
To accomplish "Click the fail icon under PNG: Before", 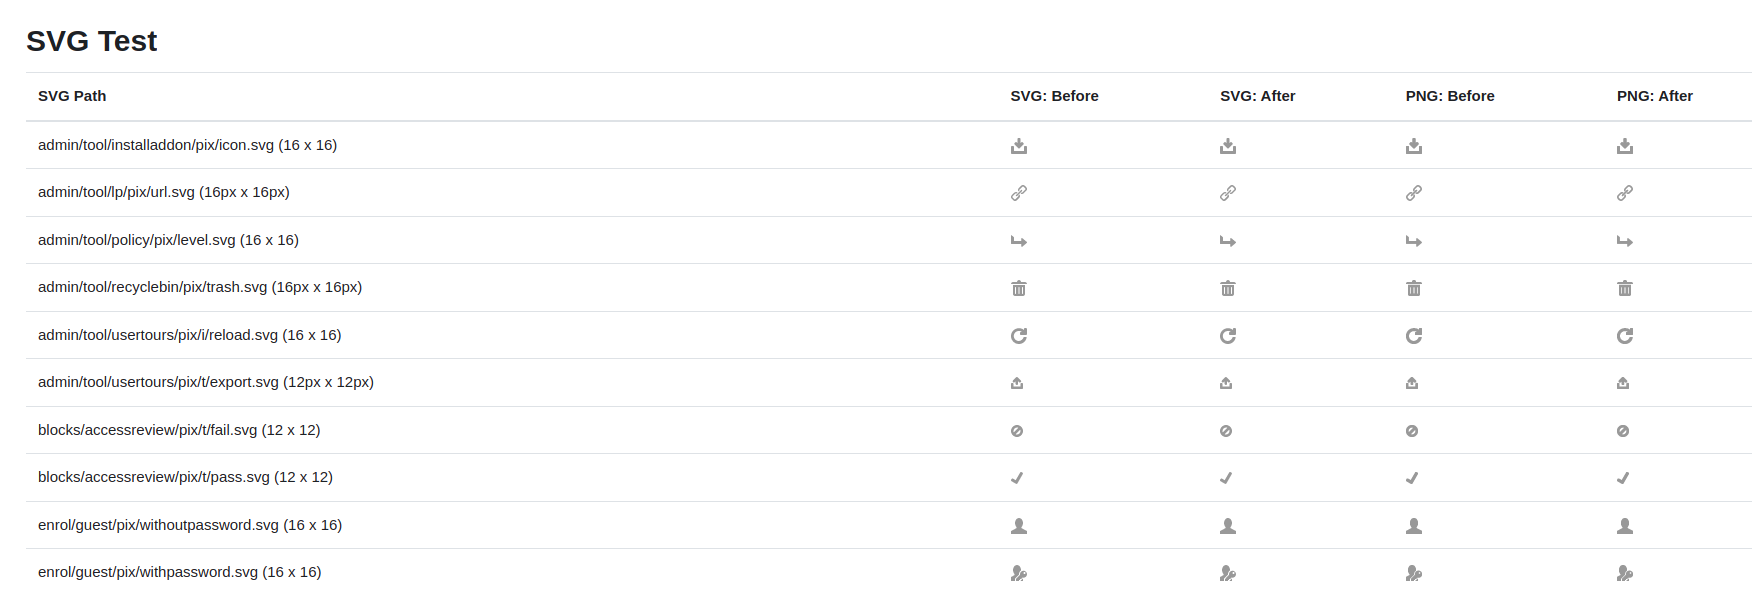I will click(x=1412, y=431).
